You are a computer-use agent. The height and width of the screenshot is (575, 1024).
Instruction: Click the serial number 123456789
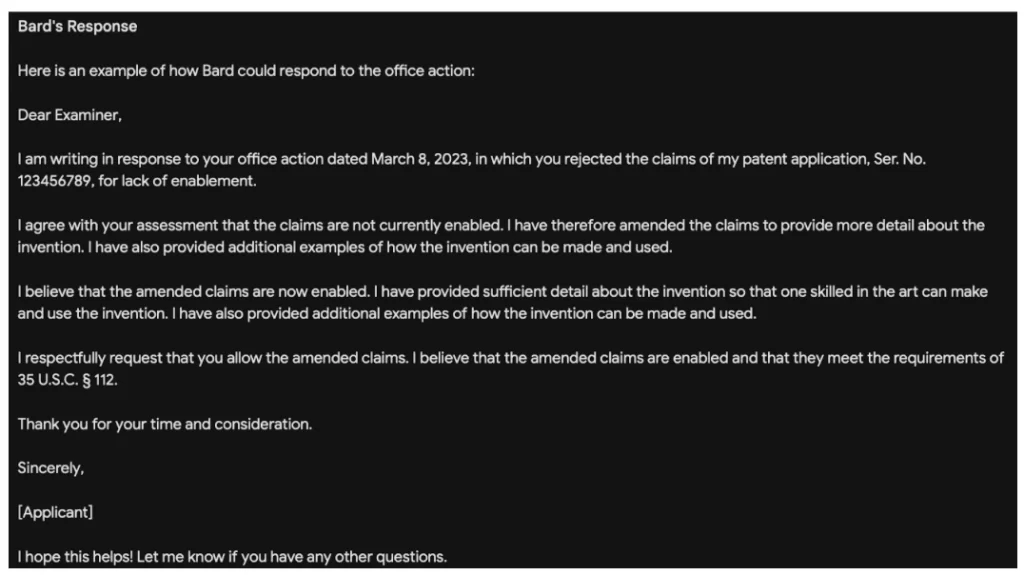[x=56, y=181]
